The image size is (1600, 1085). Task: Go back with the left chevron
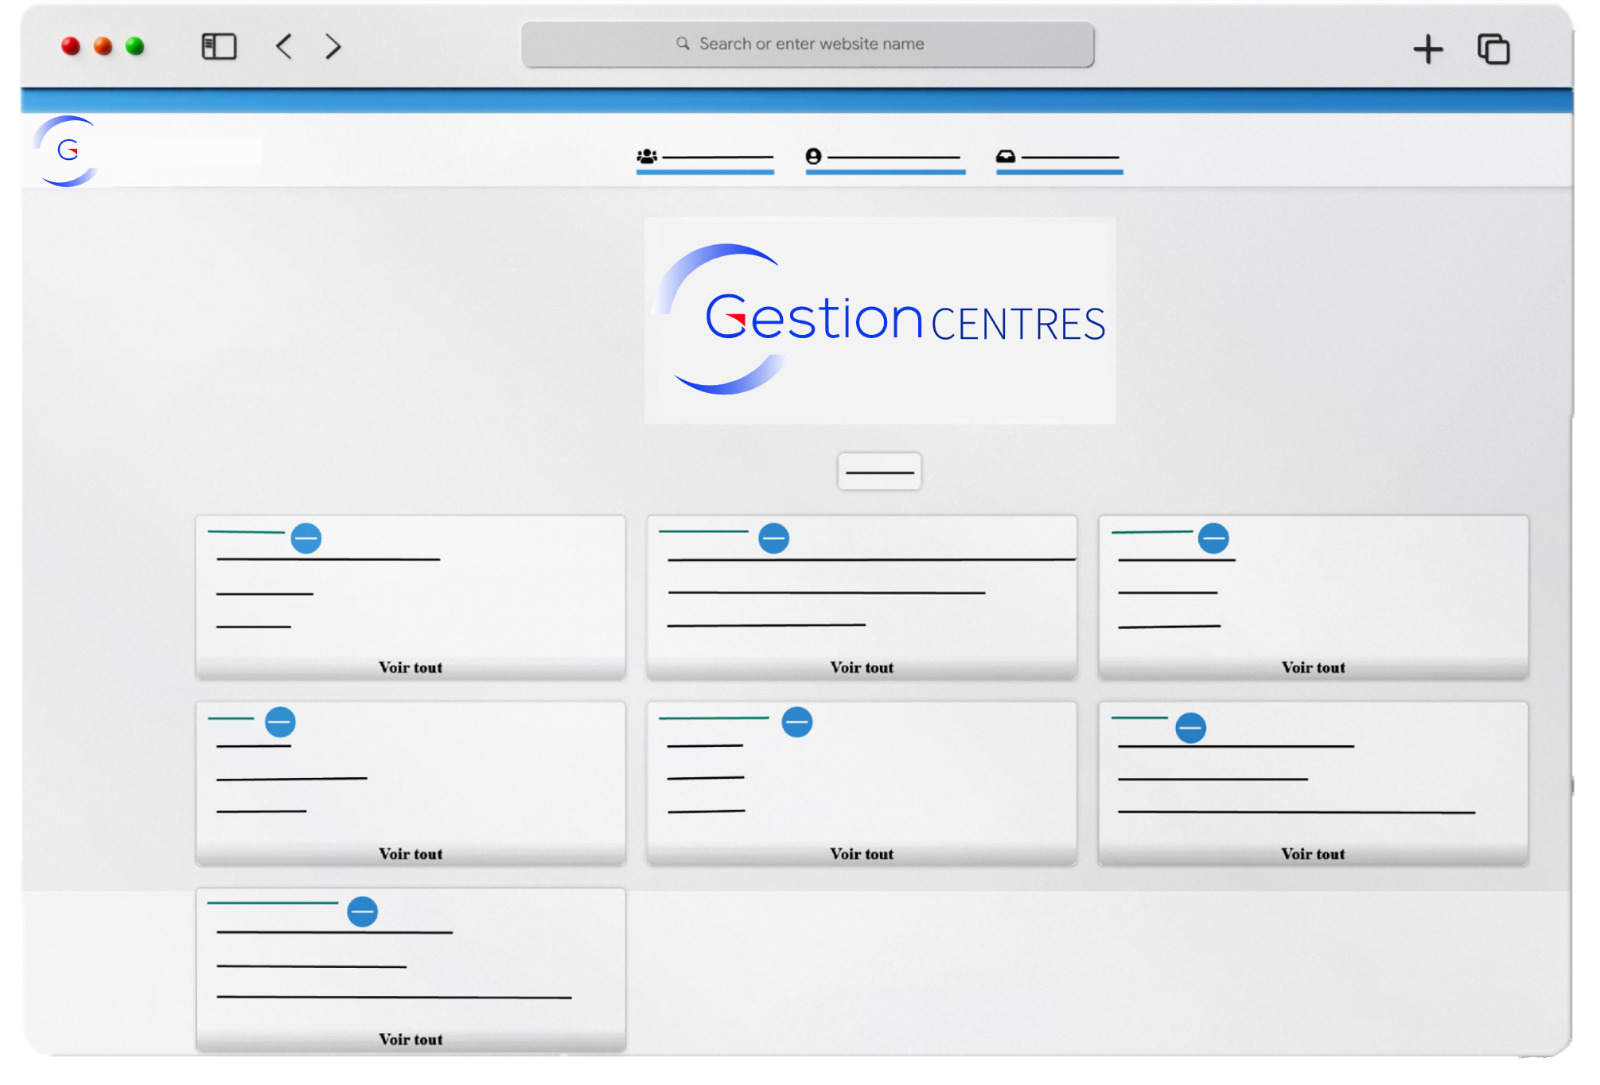pos(284,46)
